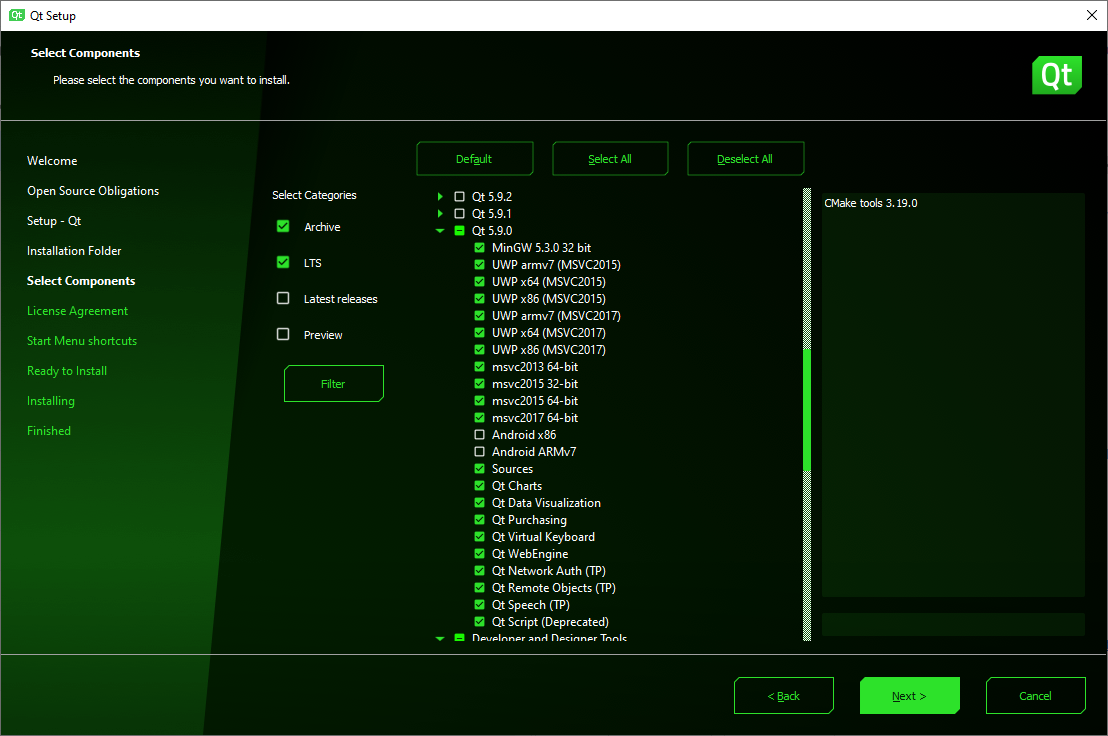Select the Qt WebEngine row label
The height and width of the screenshot is (736, 1108).
point(530,554)
